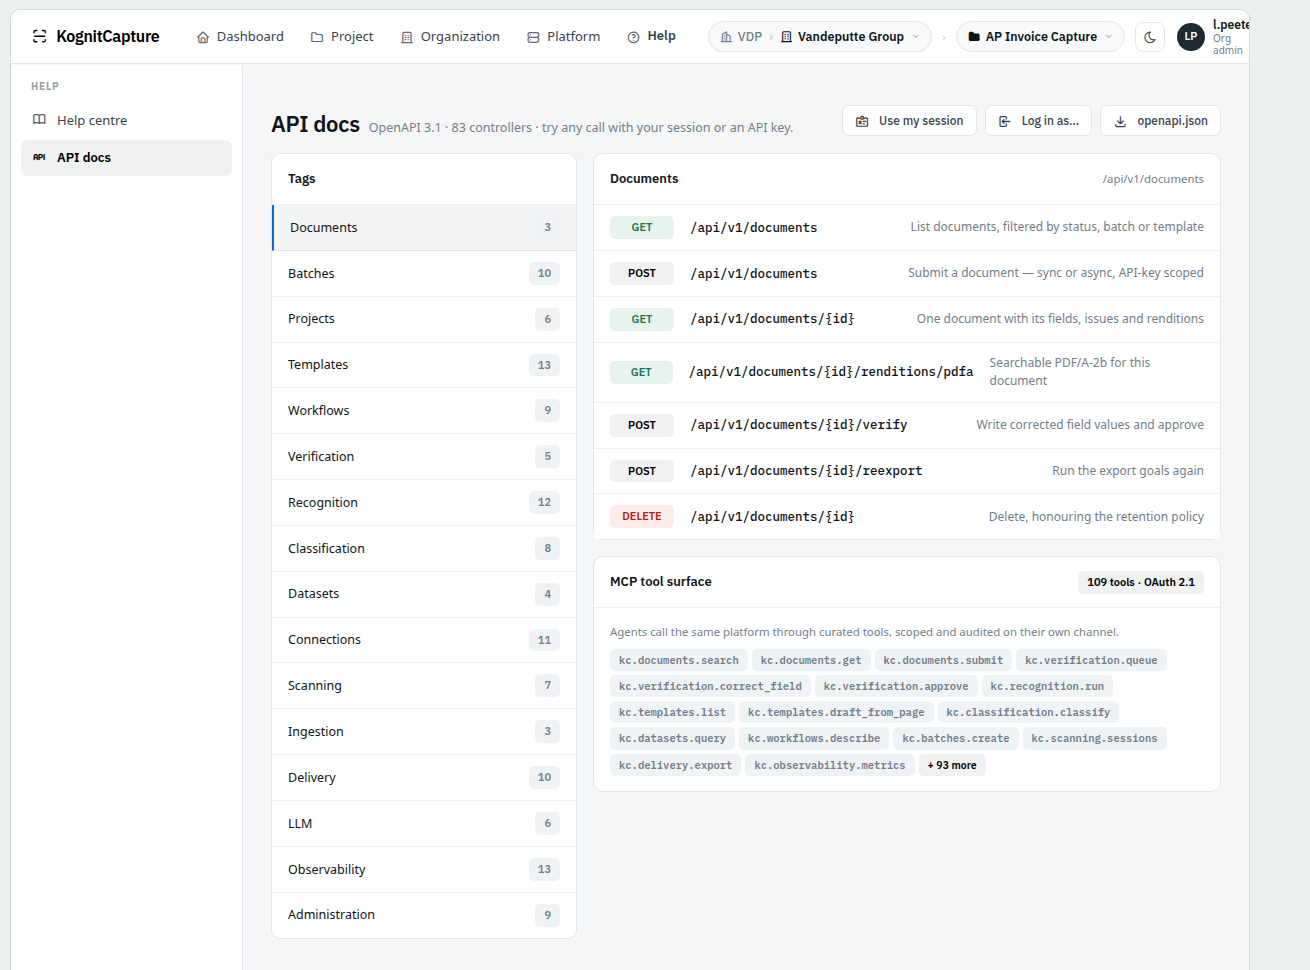The width and height of the screenshot is (1310, 970).
Task: Select the Connections tag
Action: click(x=424, y=640)
